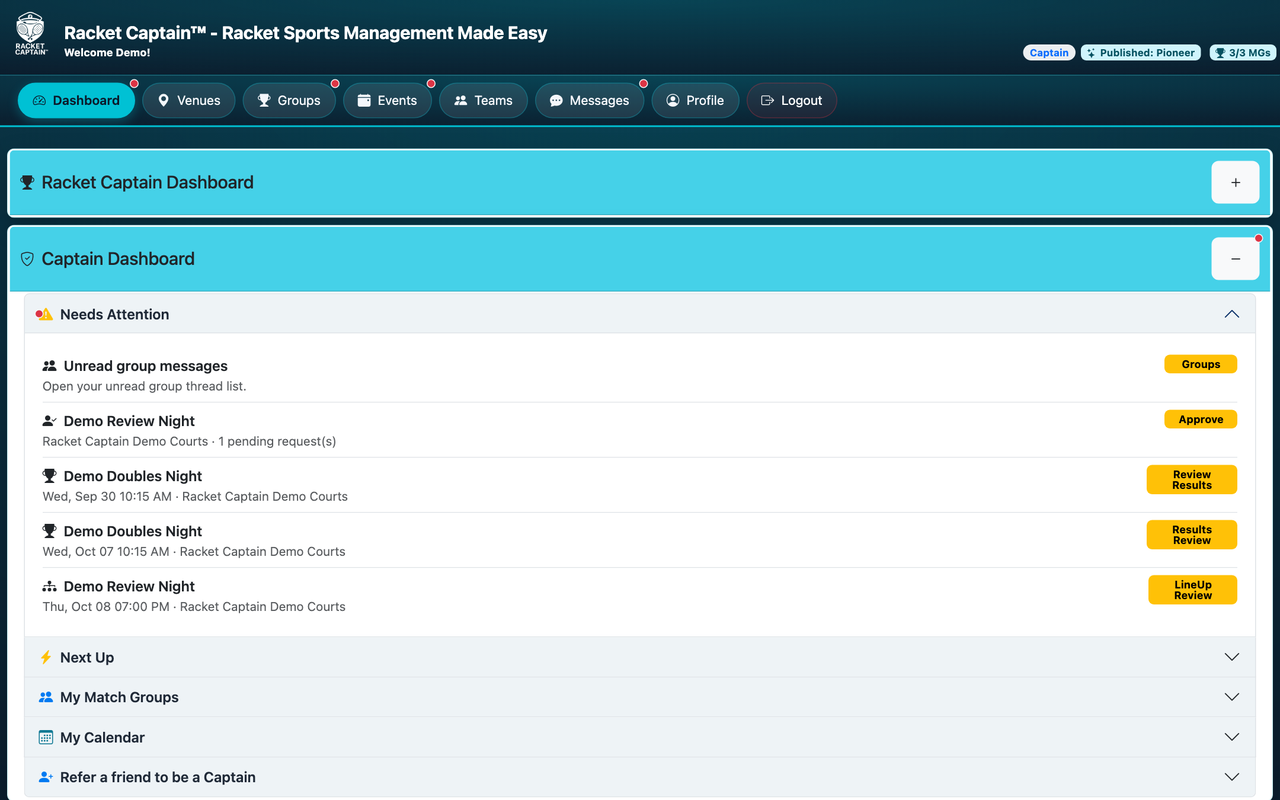
Task: Click Review Results for Sep 30 event
Action: tap(1191, 480)
